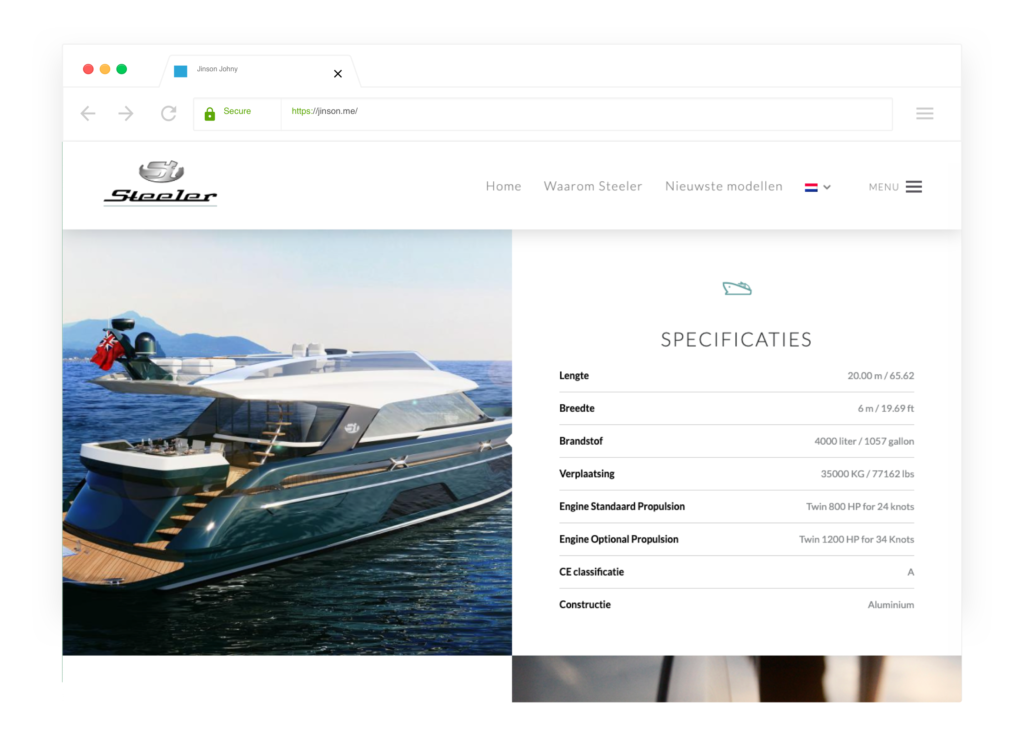
Task: Open the browser hamburger menu icon
Action: (924, 114)
